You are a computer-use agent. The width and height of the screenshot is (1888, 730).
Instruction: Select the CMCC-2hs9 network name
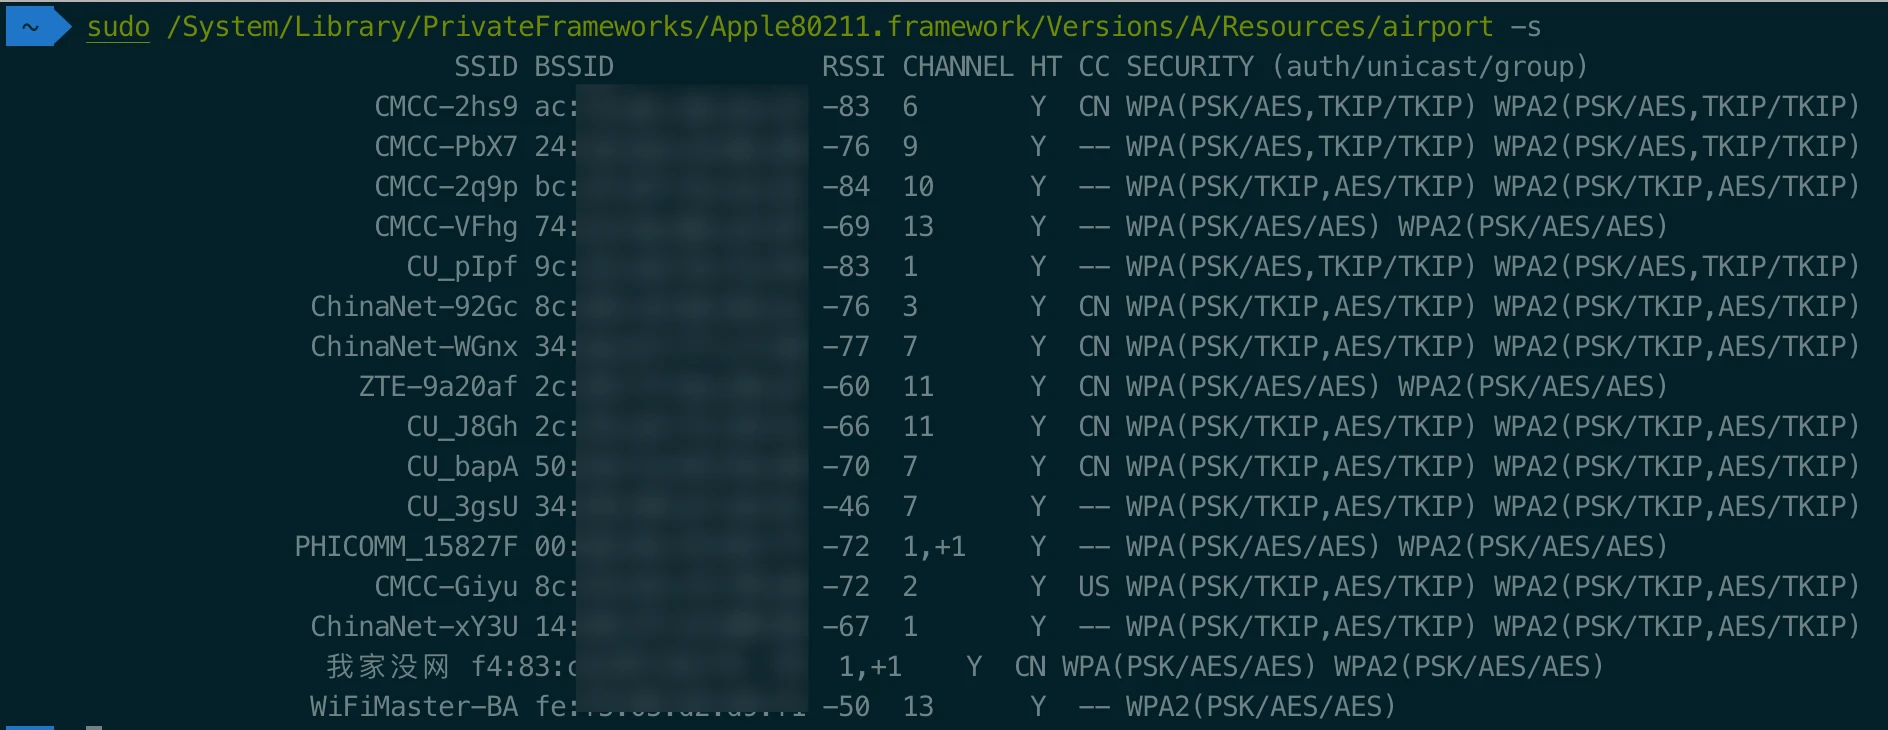pyautogui.click(x=446, y=107)
